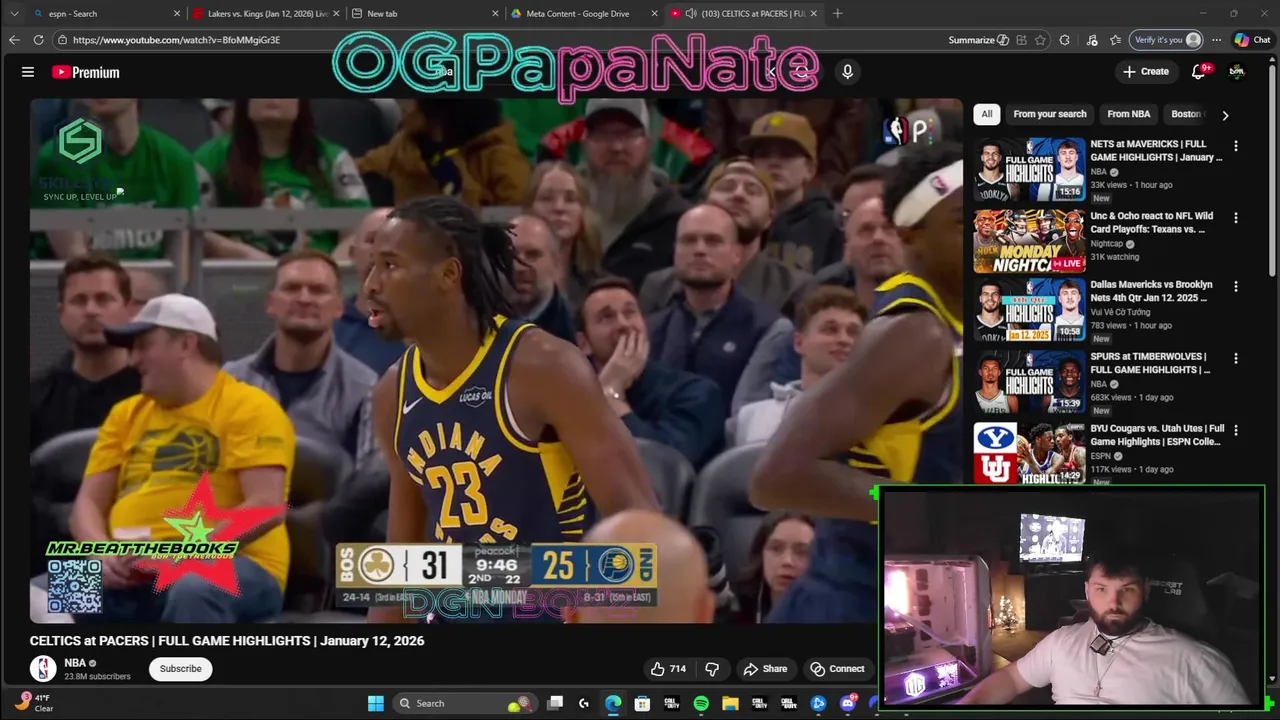Click the Create button
Image resolution: width=1280 pixels, height=720 pixels.
coord(1145,72)
